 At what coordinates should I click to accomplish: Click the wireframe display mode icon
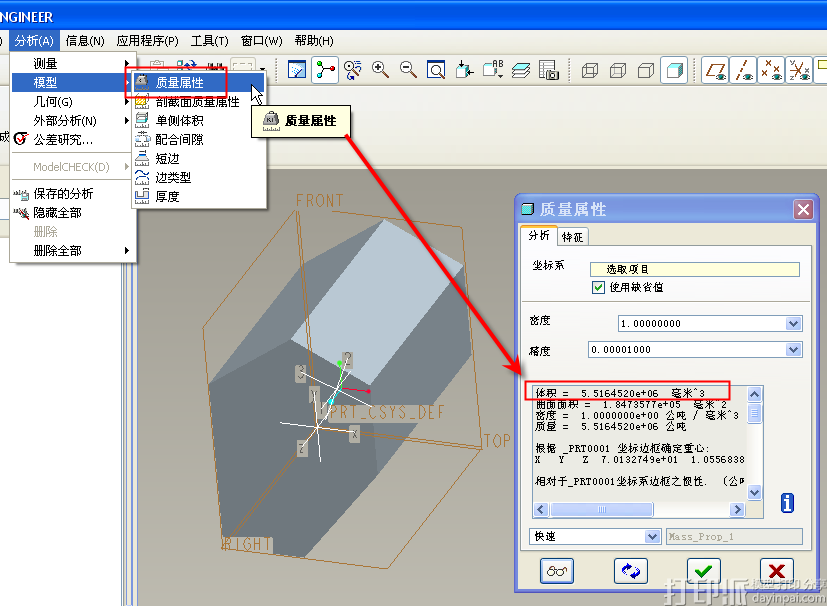[590, 70]
